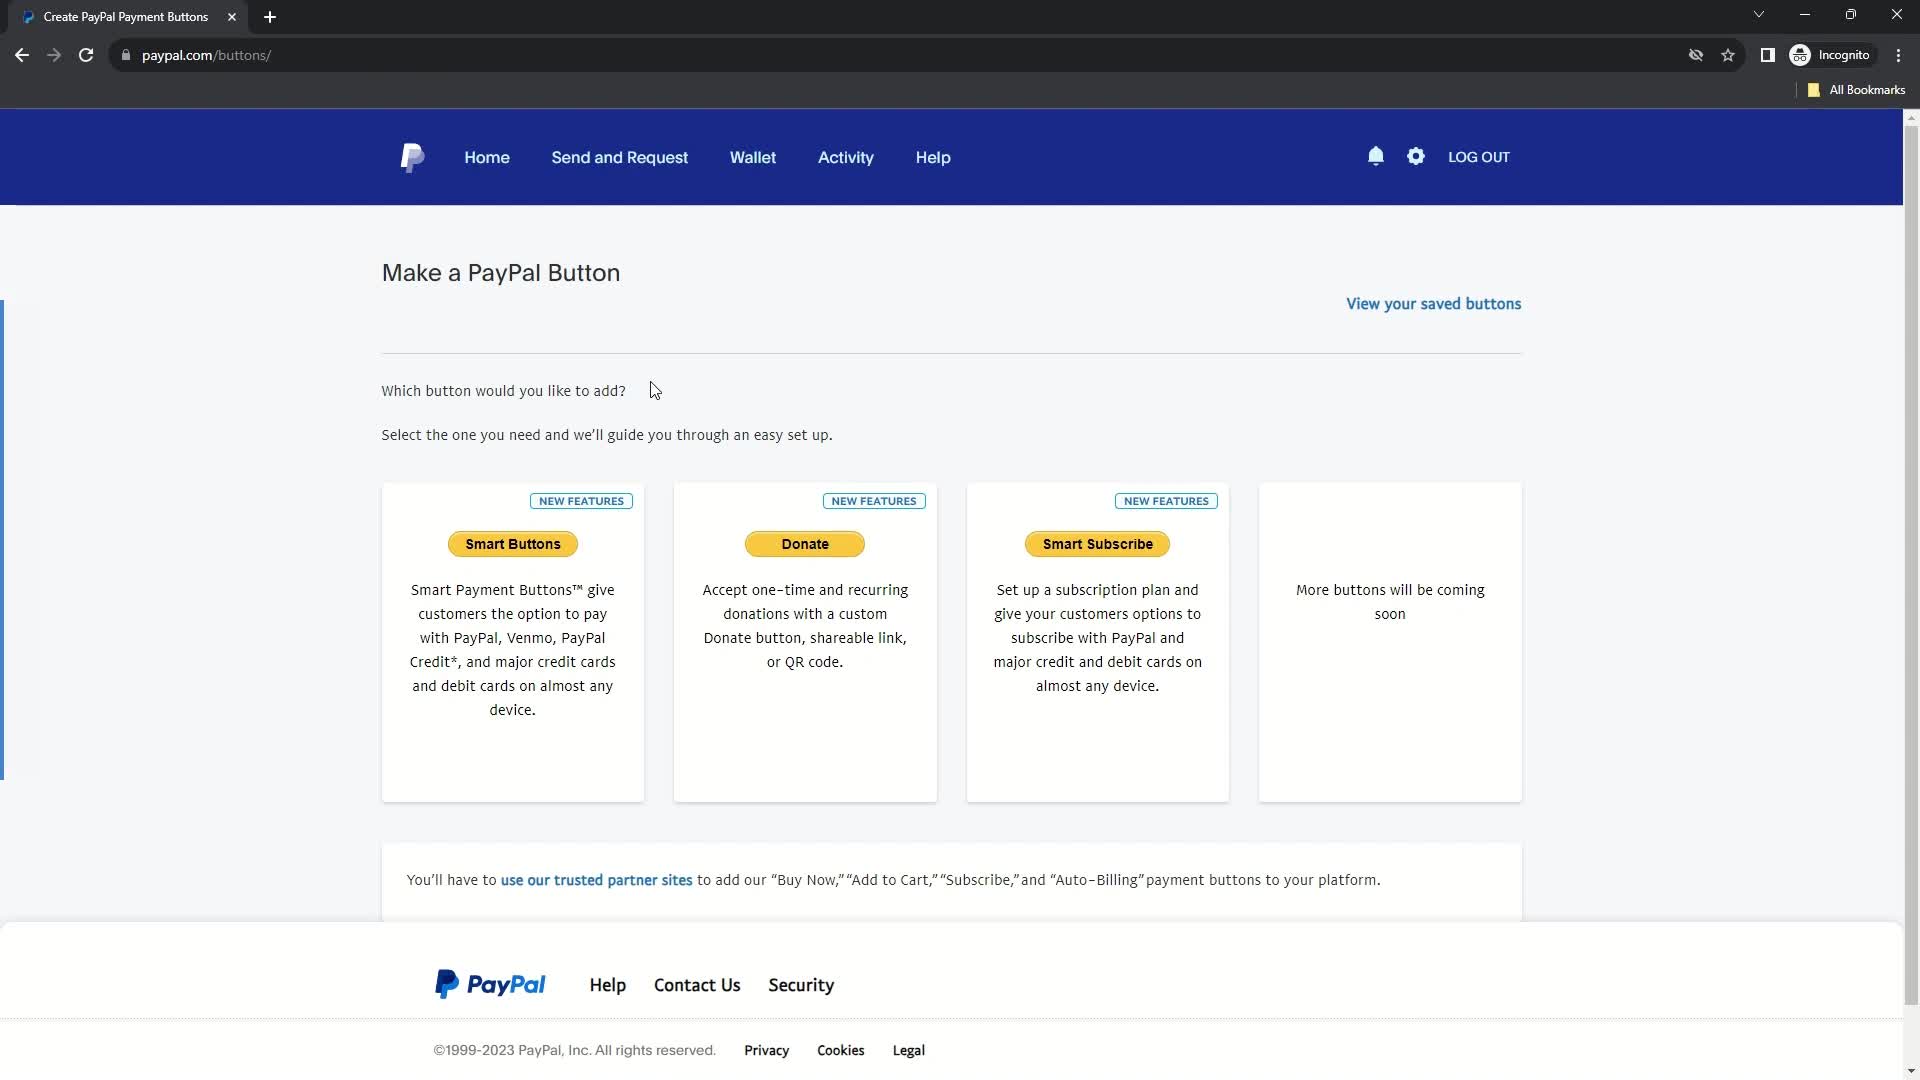Viewport: 1920px width, 1080px height.
Task: Select the Donate button option
Action: (804, 543)
